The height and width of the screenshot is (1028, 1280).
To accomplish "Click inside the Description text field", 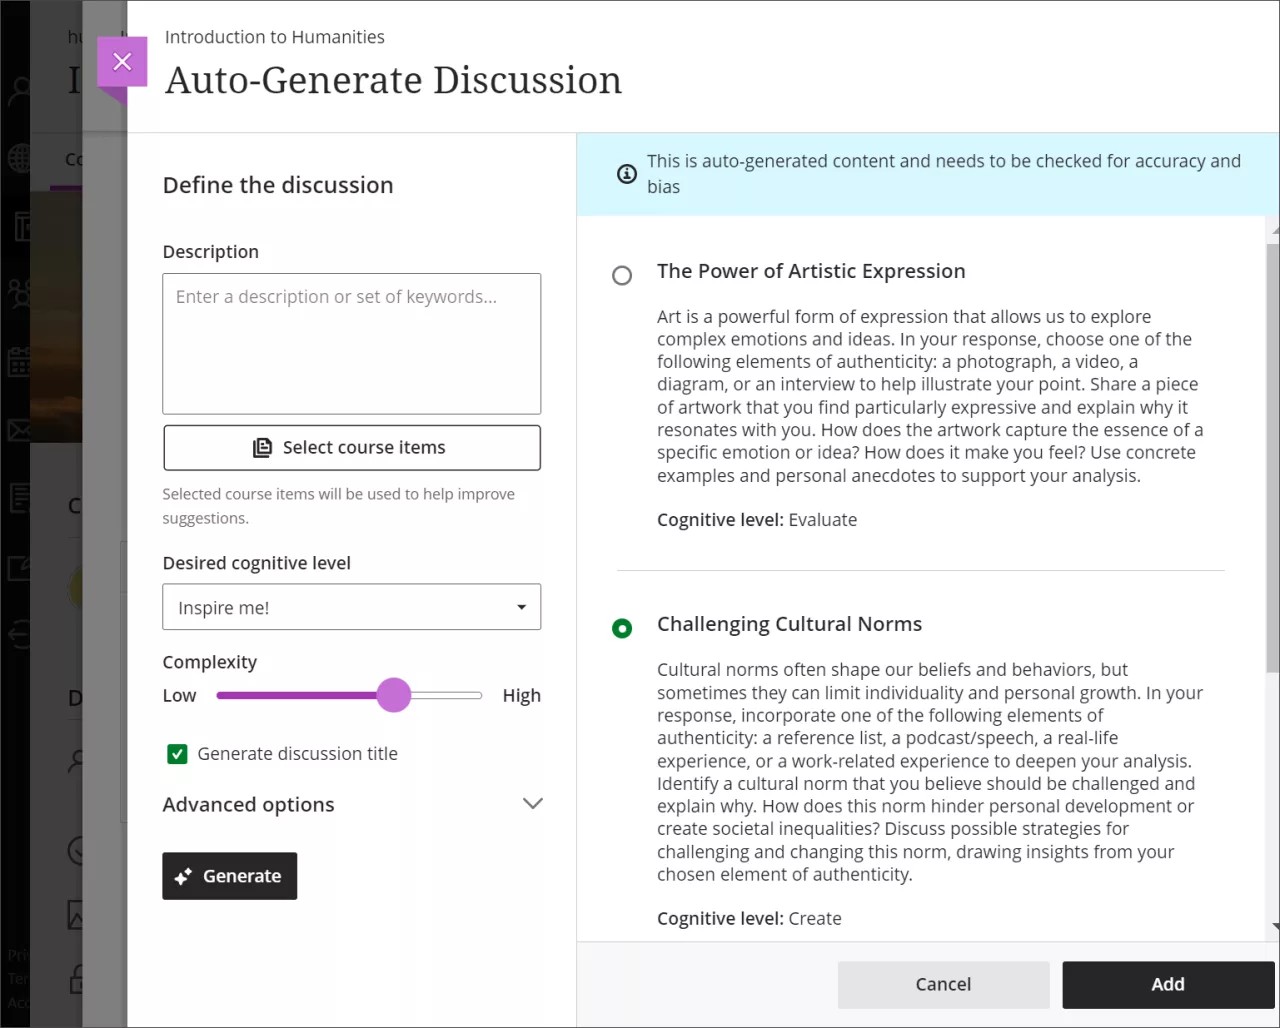I will [351, 343].
